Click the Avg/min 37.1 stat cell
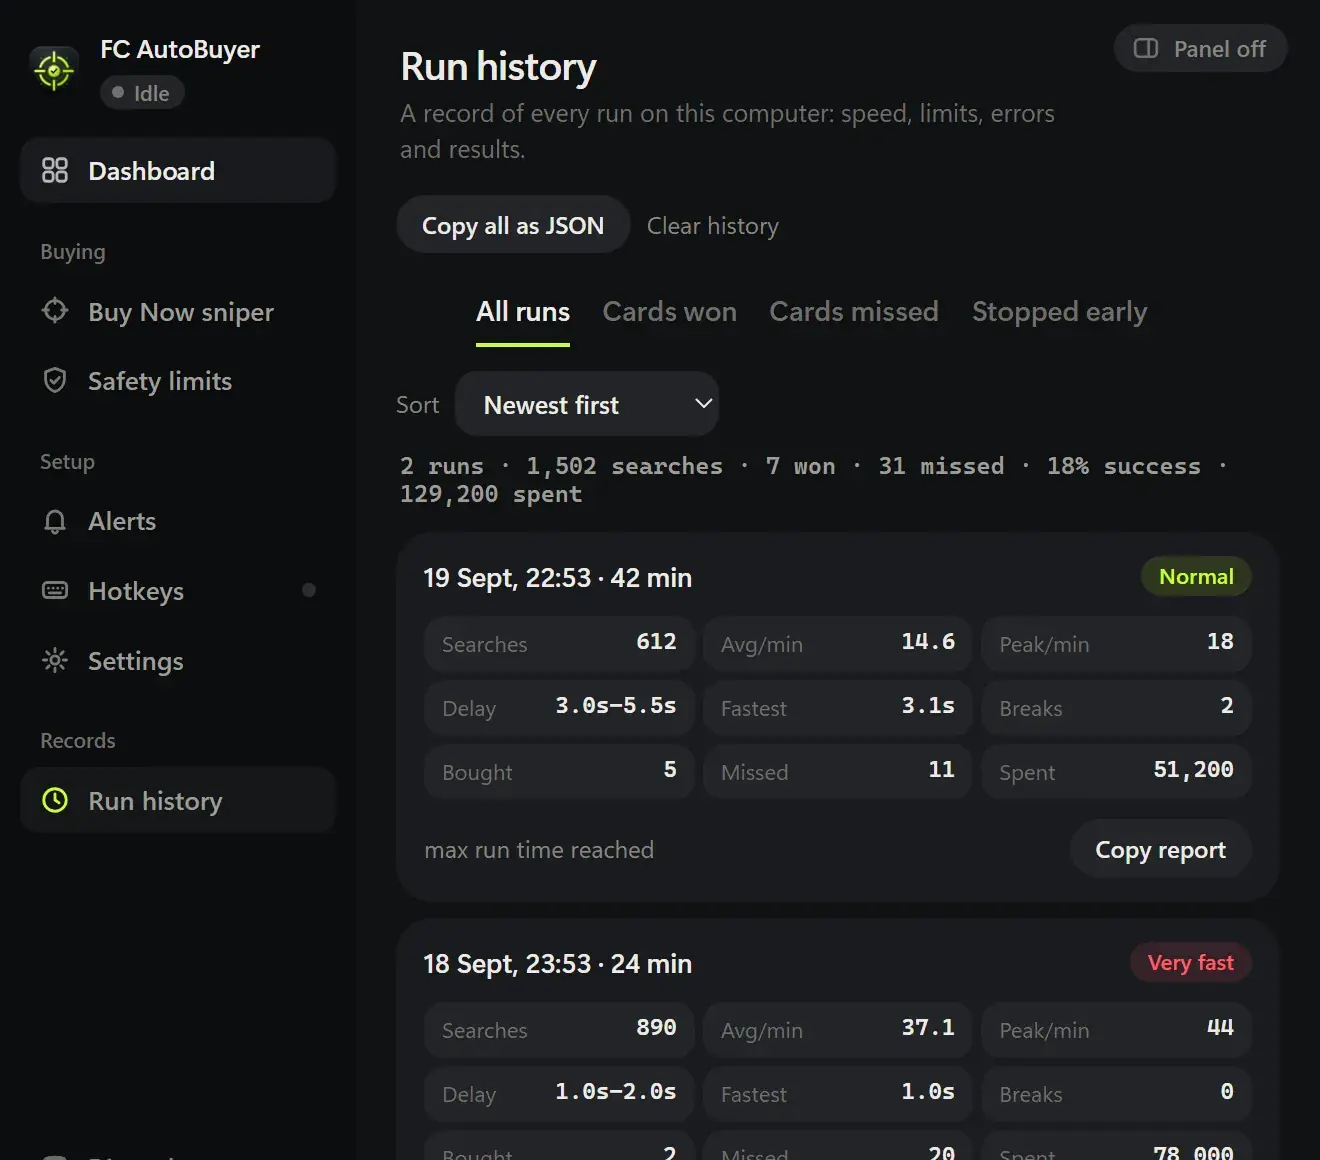This screenshot has height=1160, width=1320. (x=837, y=1029)
